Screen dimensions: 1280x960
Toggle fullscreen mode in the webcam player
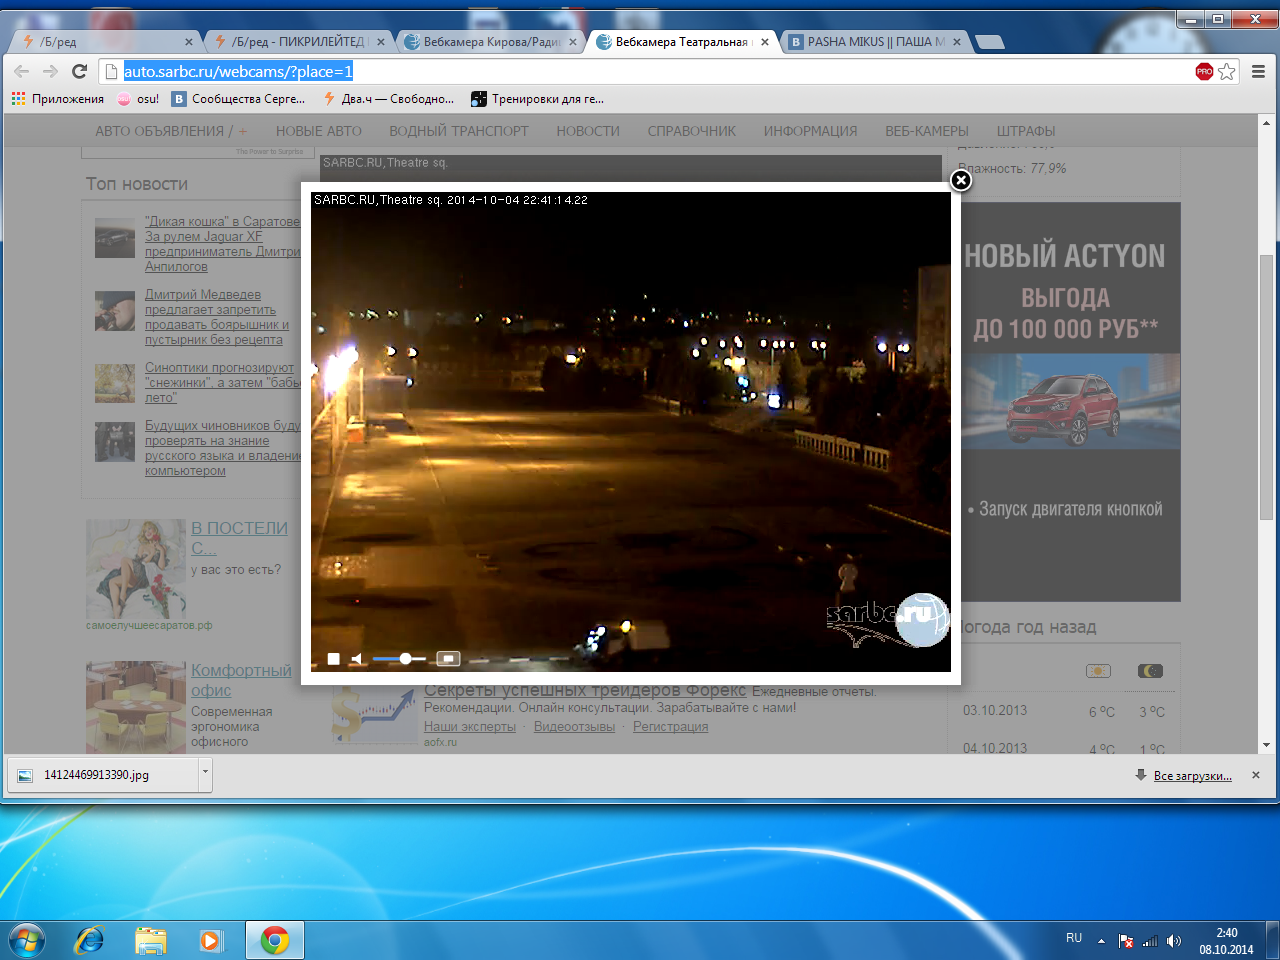pyautogui.click(x=448, y=659)
